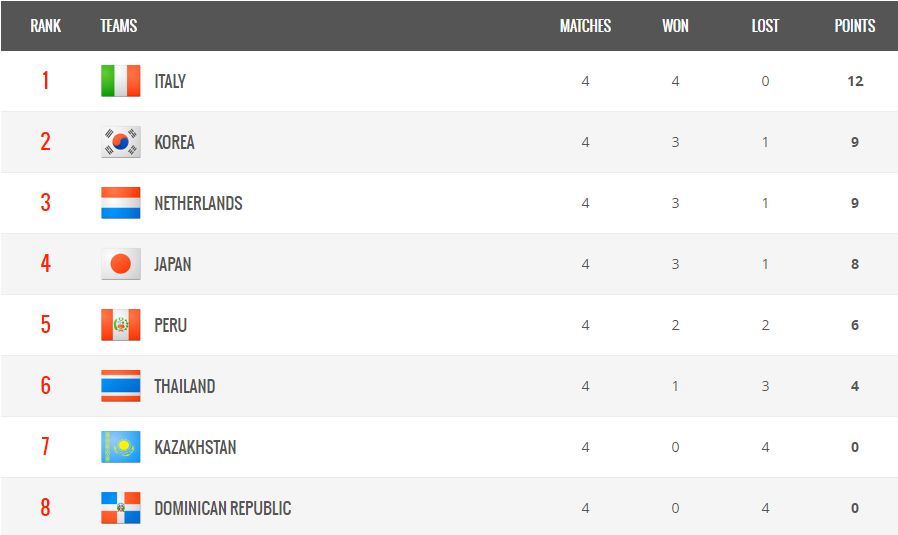Open the Dominican Republic team link

coord(222,508)
